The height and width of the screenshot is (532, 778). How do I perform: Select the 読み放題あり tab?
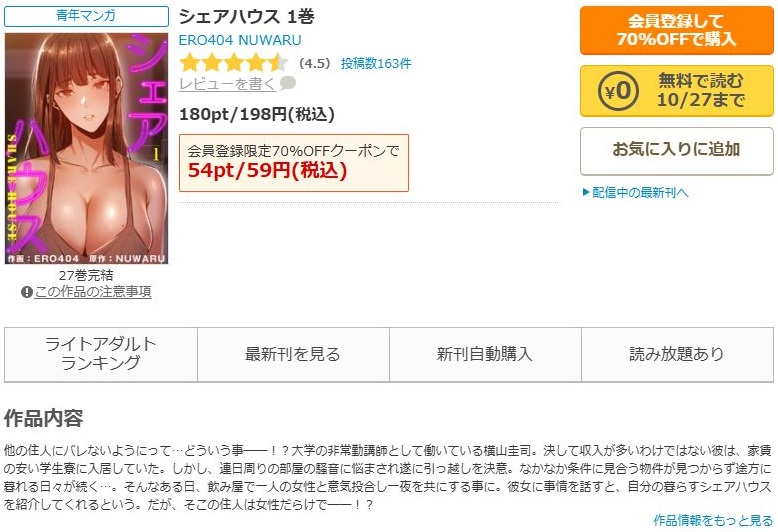(677, 354)
